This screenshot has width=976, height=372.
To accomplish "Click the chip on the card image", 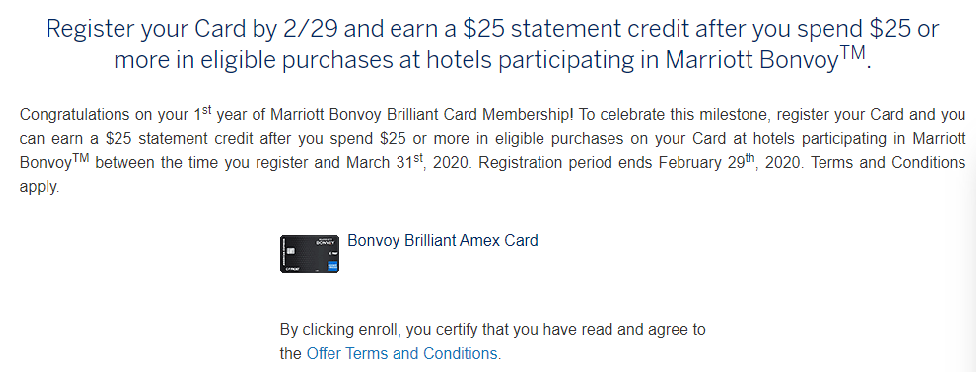I will tap(291, 251).
